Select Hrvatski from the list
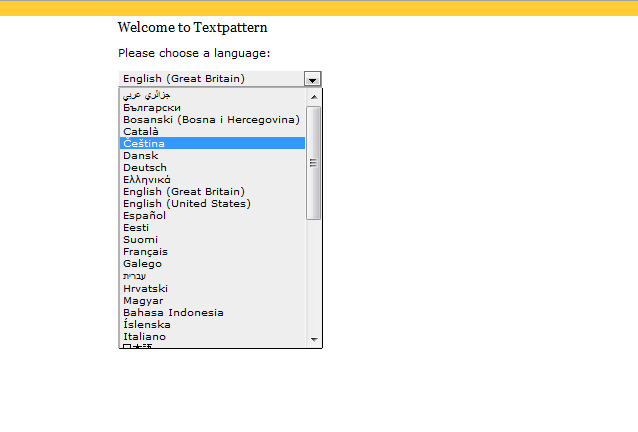Screen dimensions: 638x432 coord(213,288)
